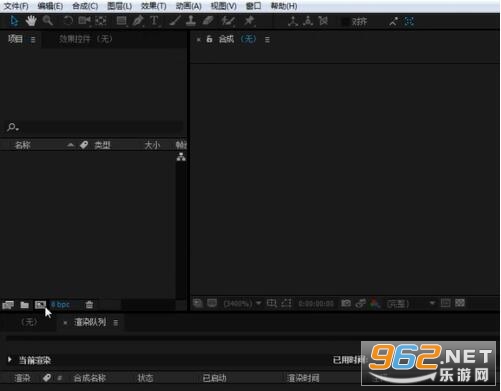The width and height of the screenshot is (501, 391).
Task: Toggle mask and shape path visibility
Action: pos(286,303)
